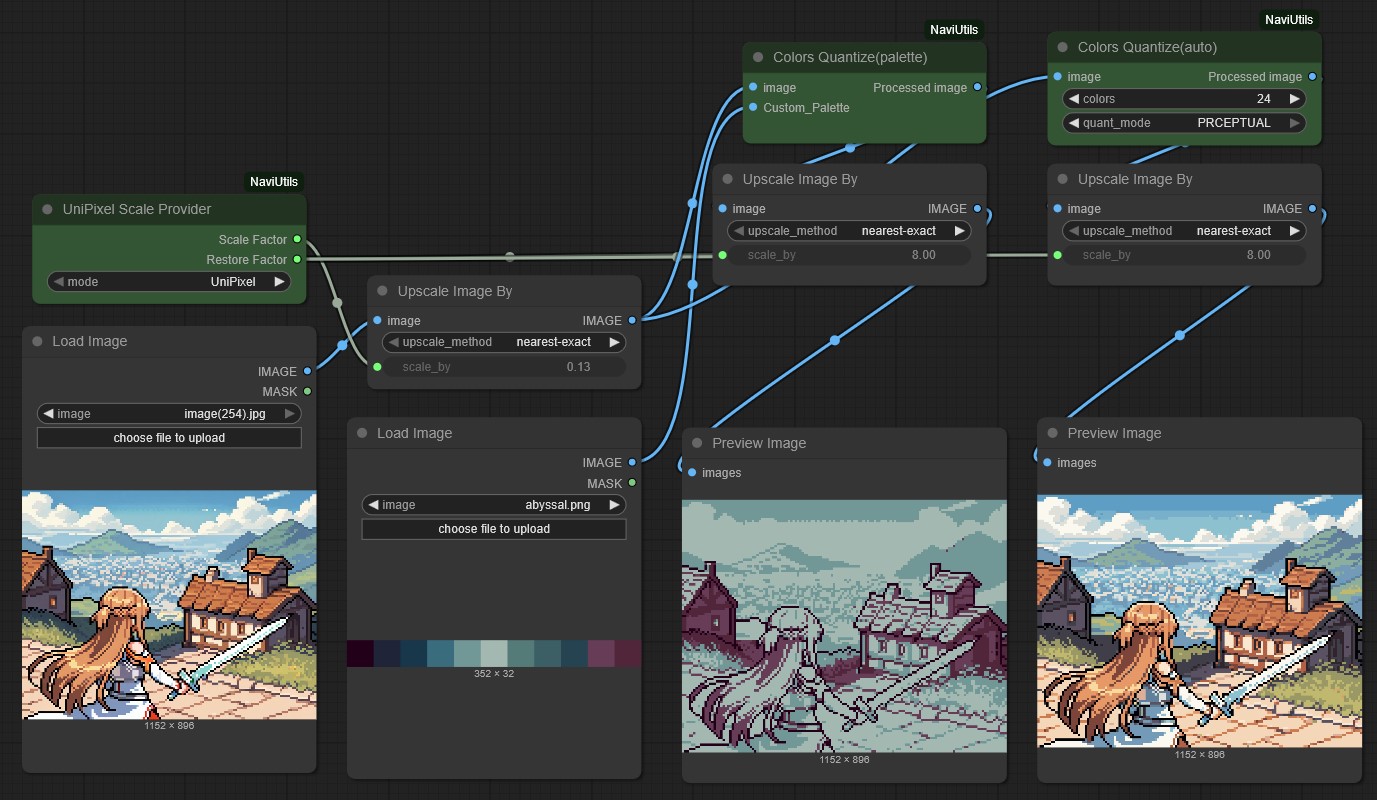The image size is (1377, 800).
Task: Increase colors value with the right arrow
Action: pyautogui.click(x=1295, y=99)
